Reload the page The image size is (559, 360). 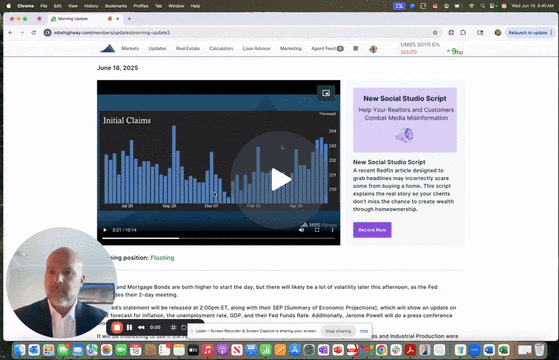(x=34, y=33)
